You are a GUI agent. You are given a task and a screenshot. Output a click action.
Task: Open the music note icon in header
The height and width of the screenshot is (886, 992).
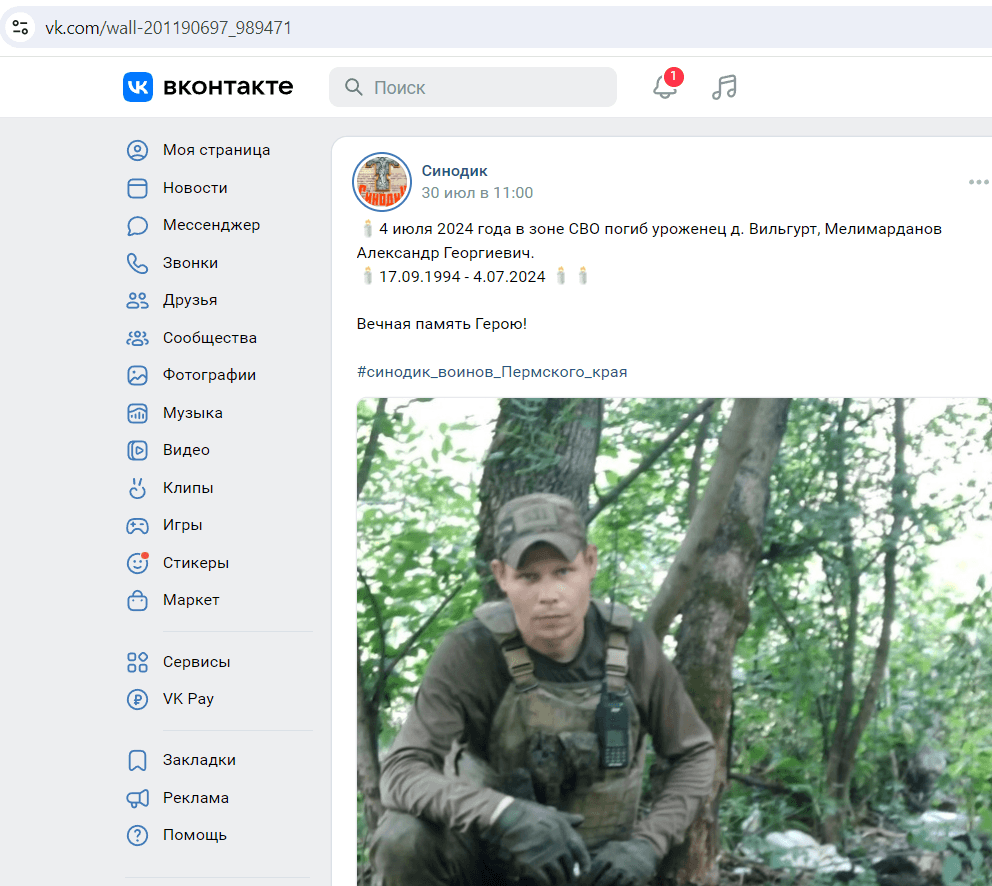(x=724, y=87)
